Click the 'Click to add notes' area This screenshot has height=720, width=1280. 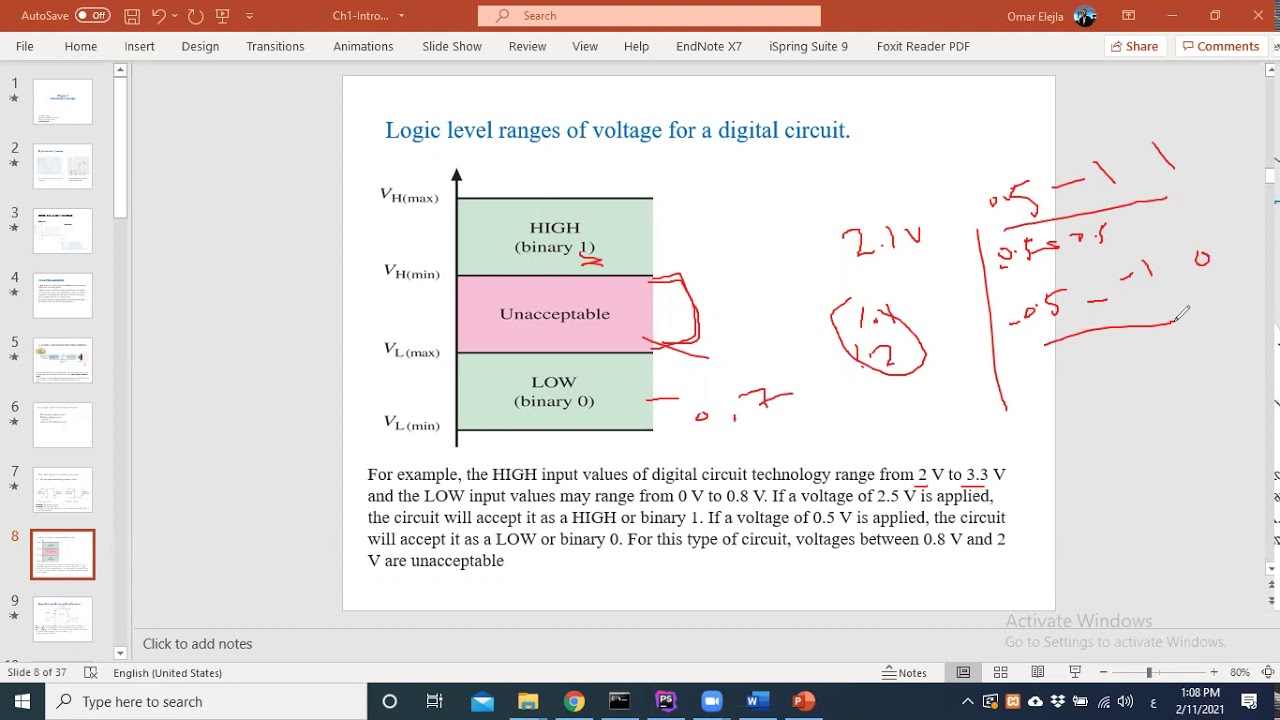[197, 644]
